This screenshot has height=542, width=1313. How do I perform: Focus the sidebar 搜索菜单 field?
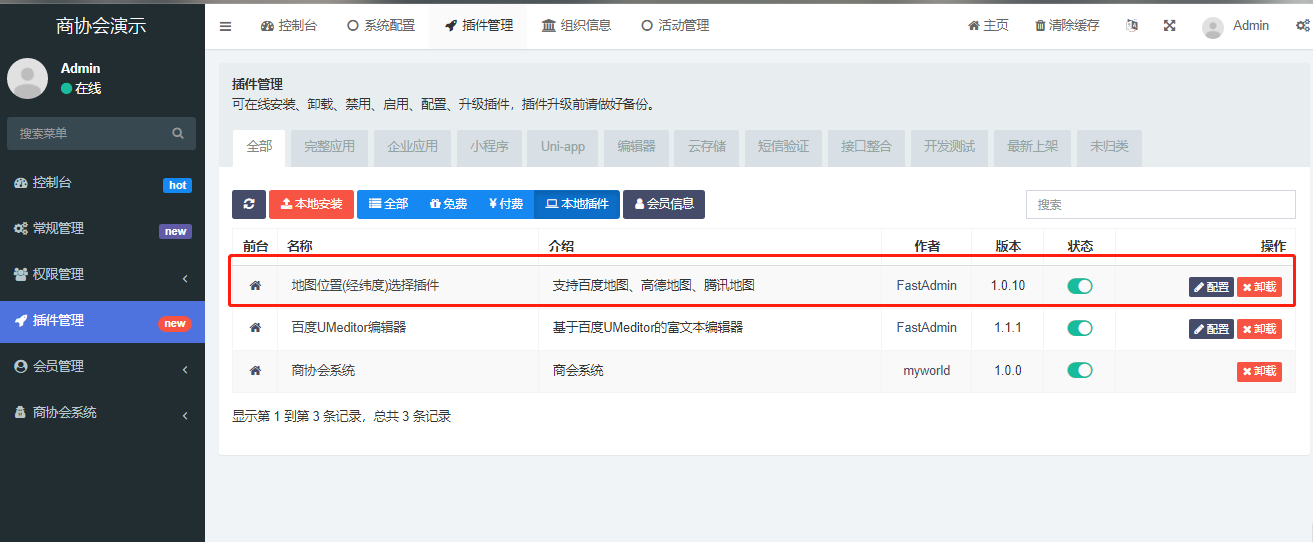(x=87, y=133)
